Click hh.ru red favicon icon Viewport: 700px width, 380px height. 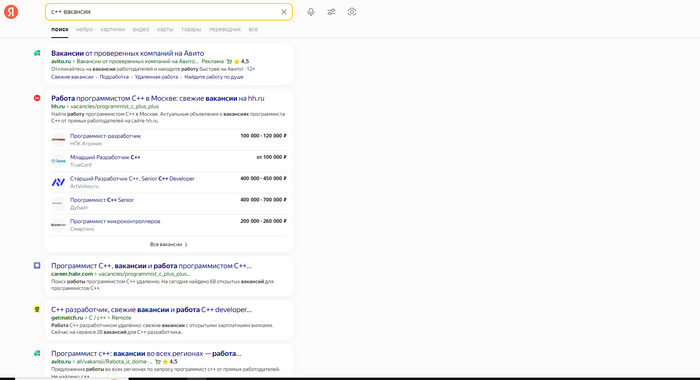point(37,98)
